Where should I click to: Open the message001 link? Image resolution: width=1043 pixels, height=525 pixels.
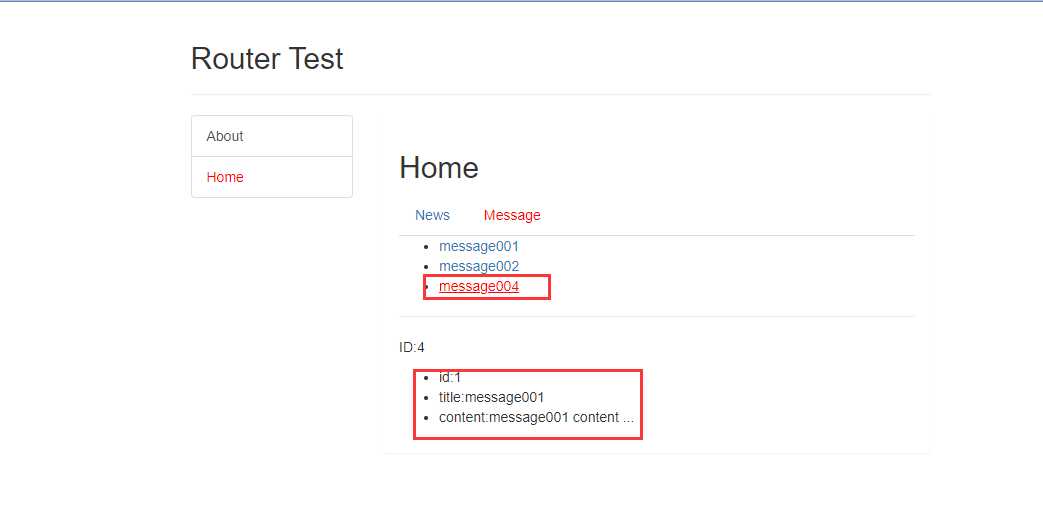click(x=479, y=246)
